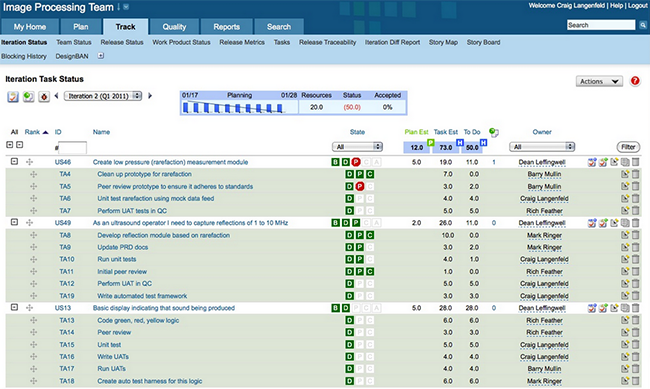
Task: Open the Iteration 2 (Q1 2011) dropdown
Action: click(x=103, y=96)
